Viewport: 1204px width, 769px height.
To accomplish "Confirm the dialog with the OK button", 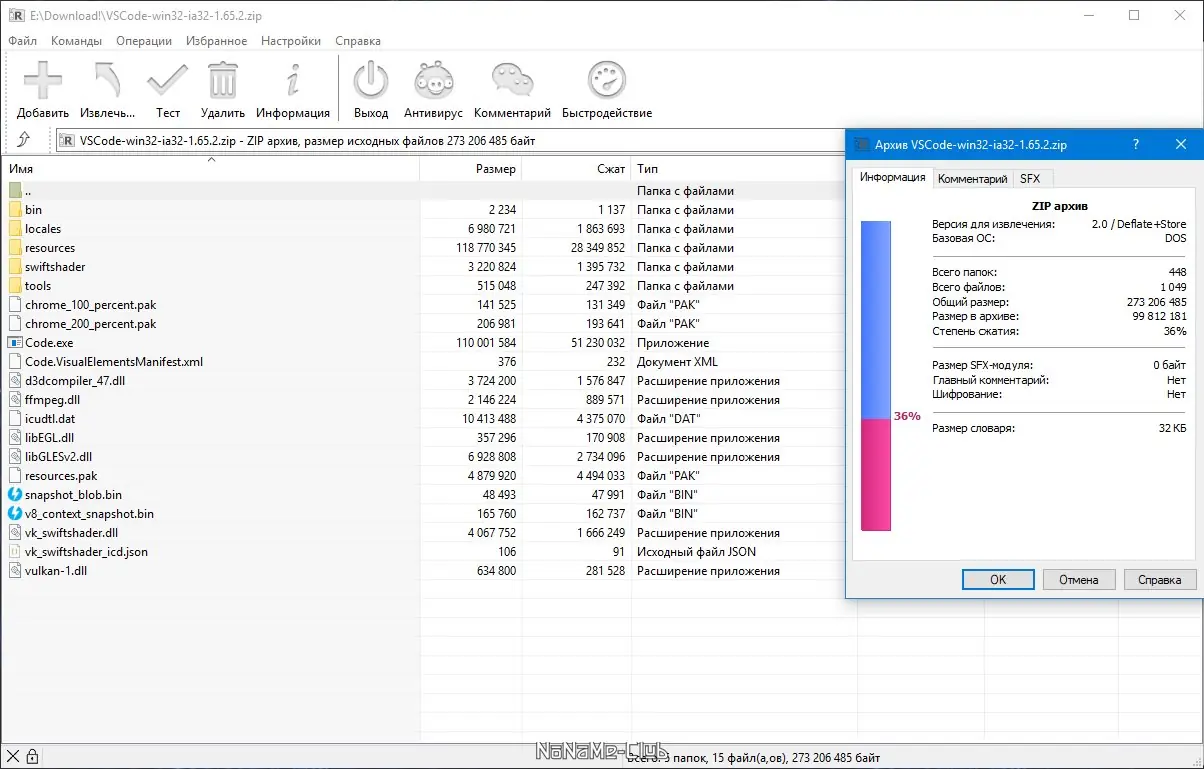I will pos(998,579).
